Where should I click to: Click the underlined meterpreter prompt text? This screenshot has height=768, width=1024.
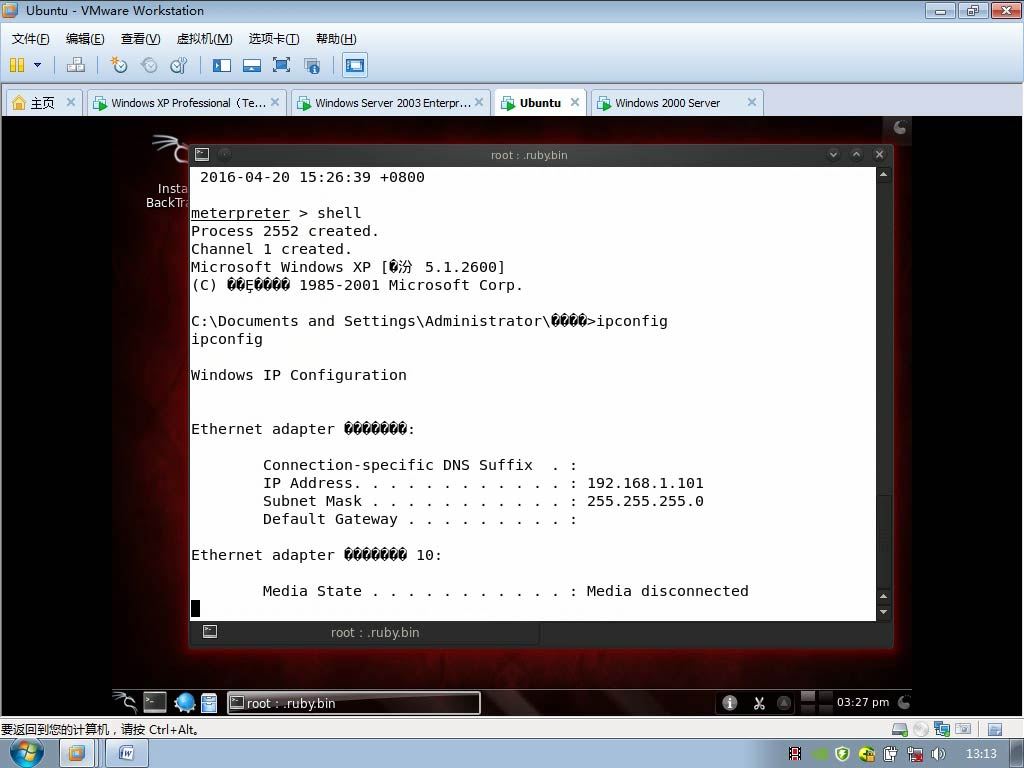(240, 213)
